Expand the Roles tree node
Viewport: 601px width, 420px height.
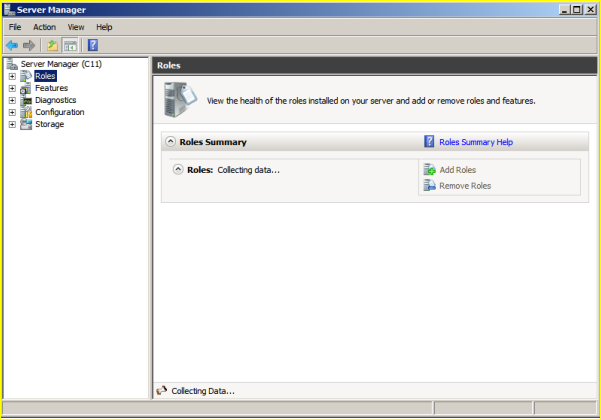[x=12, y=76]
